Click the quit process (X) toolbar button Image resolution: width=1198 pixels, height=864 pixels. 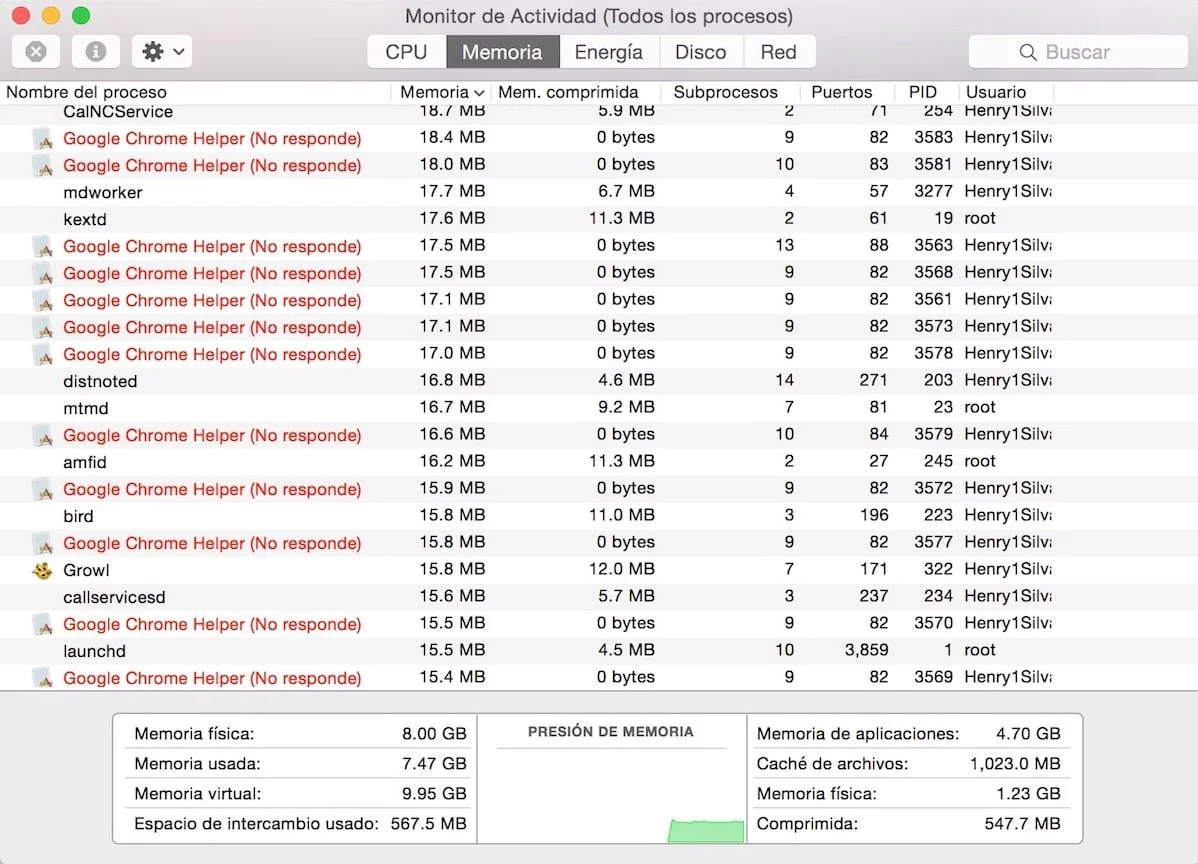(36, 52)
